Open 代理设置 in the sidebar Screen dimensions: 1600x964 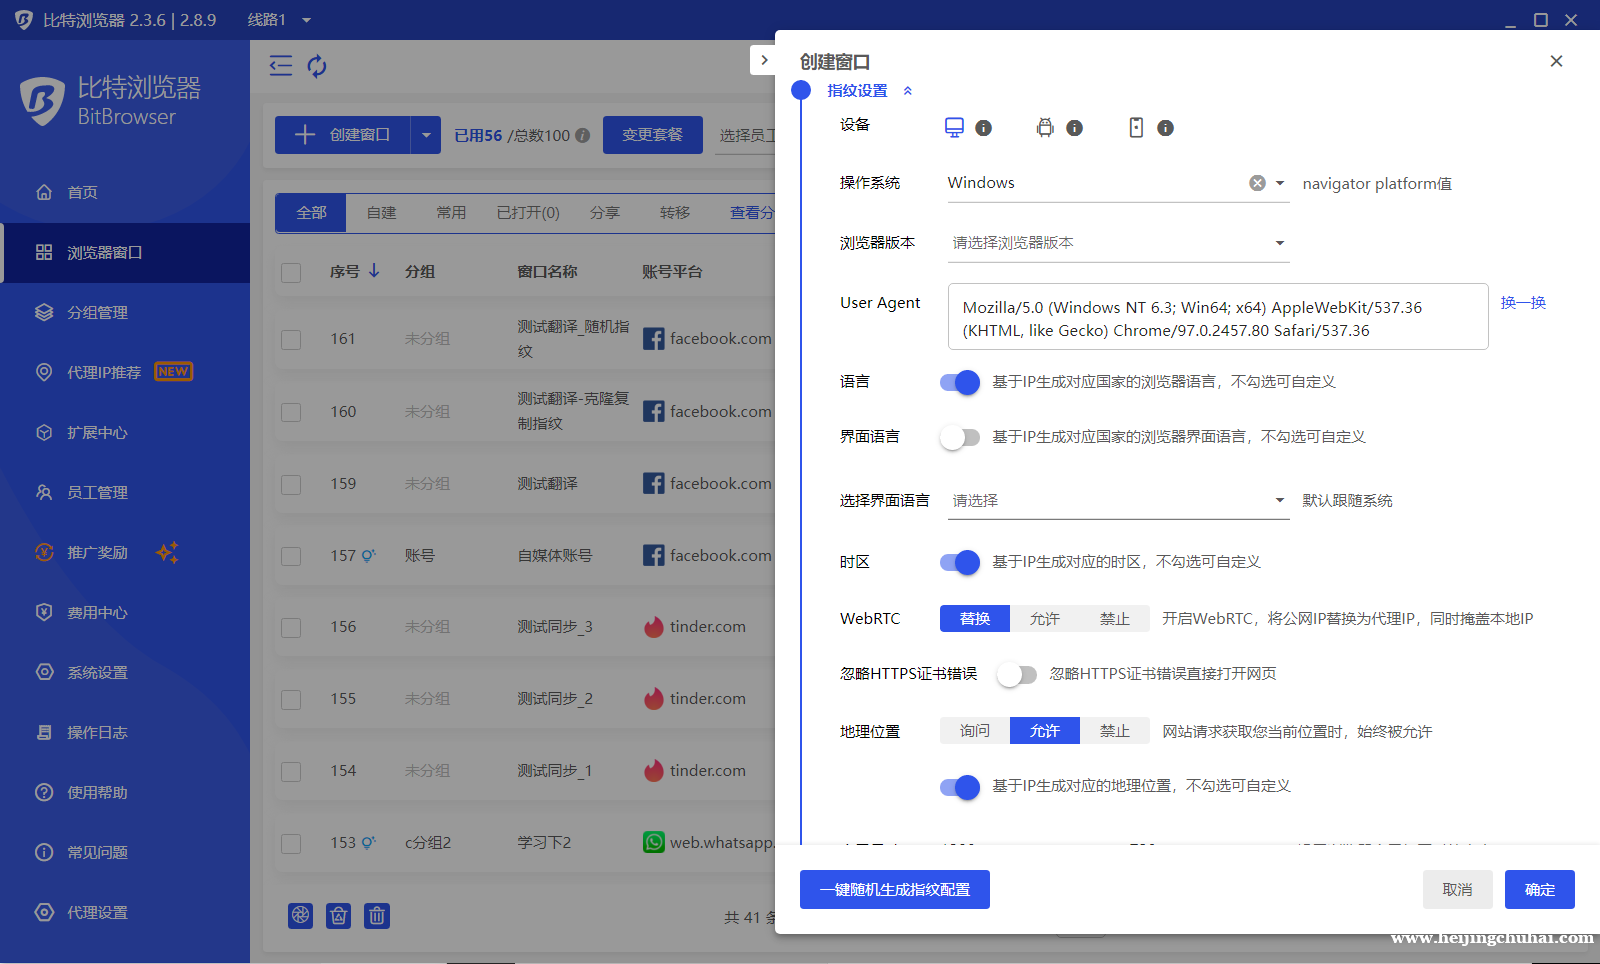(x=125, y=912)
